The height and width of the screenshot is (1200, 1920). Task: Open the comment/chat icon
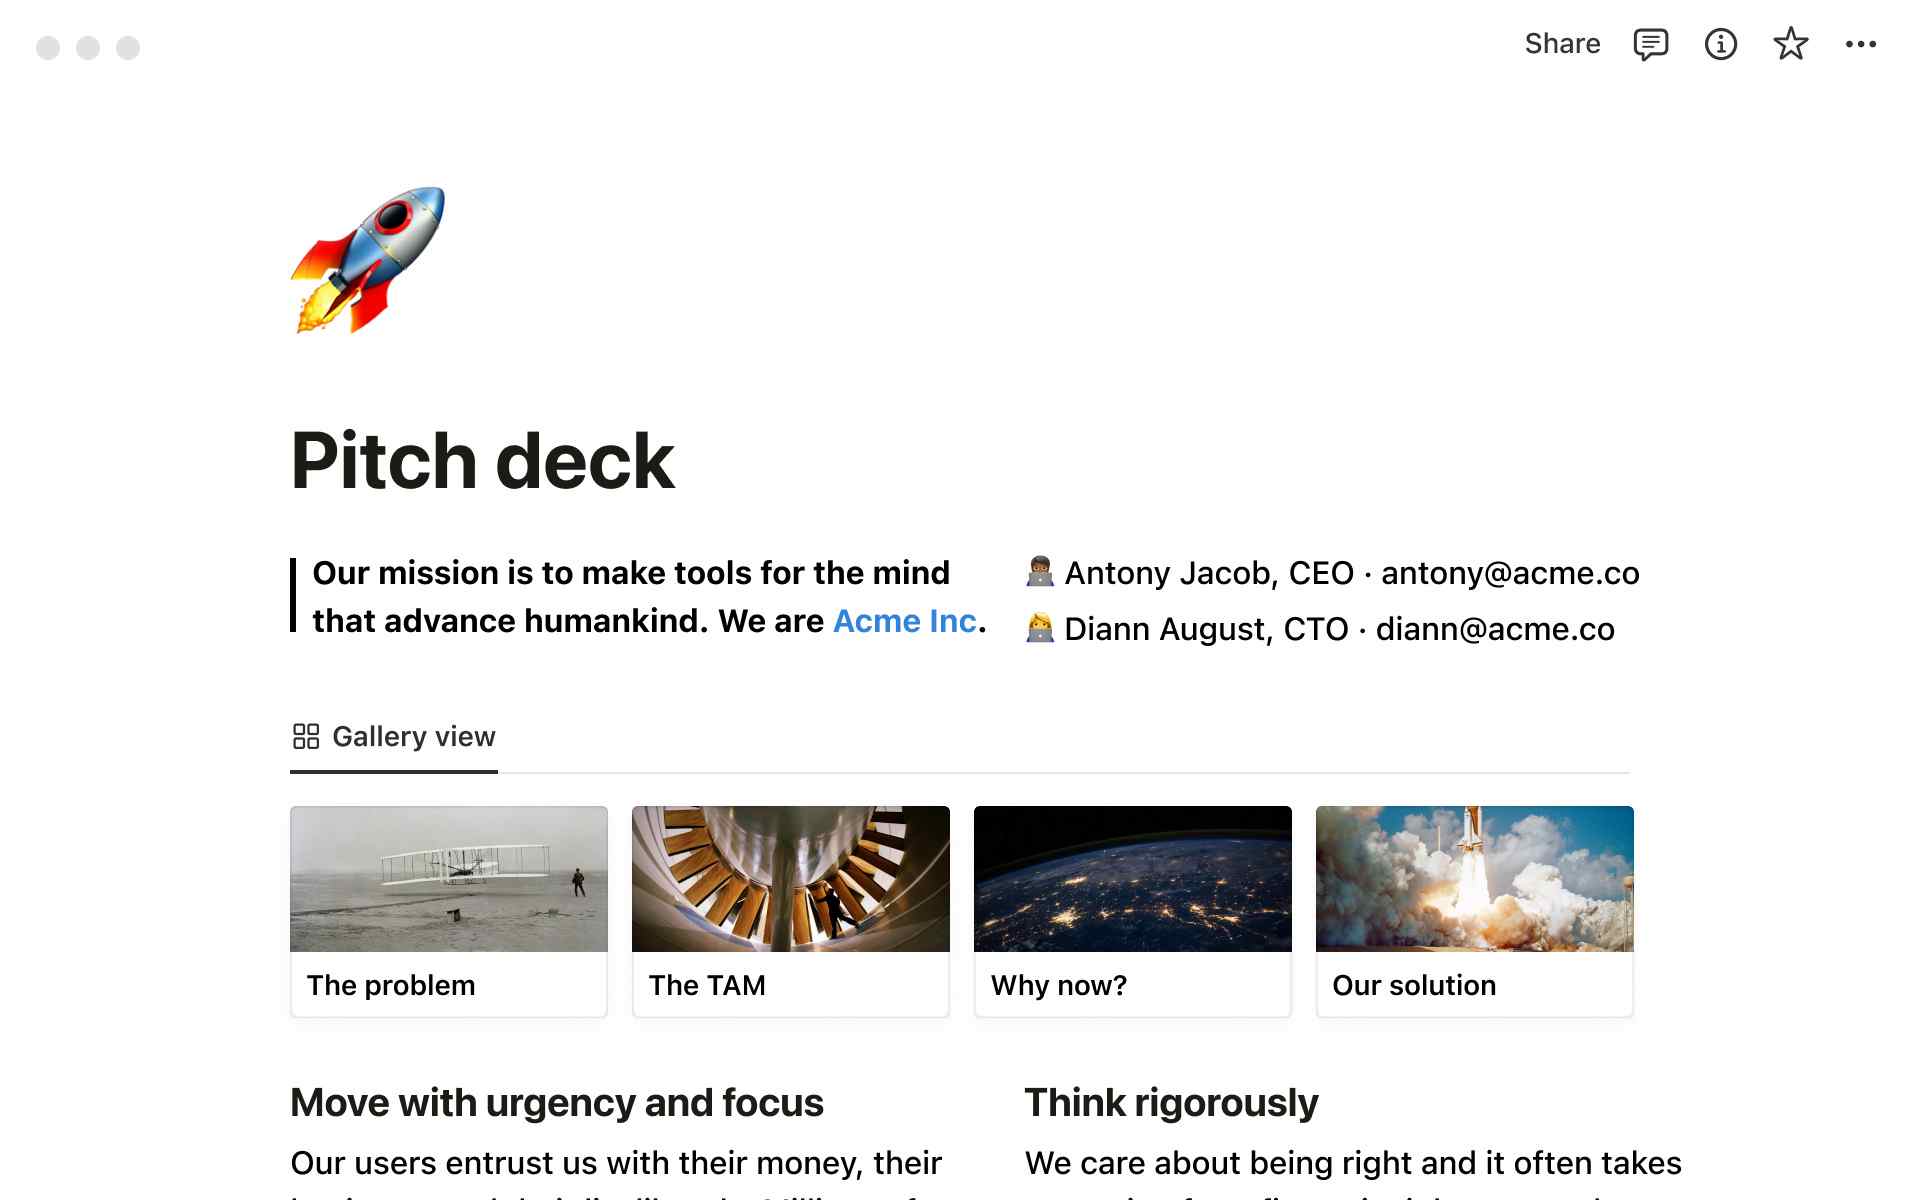[x=1652, y=44]
